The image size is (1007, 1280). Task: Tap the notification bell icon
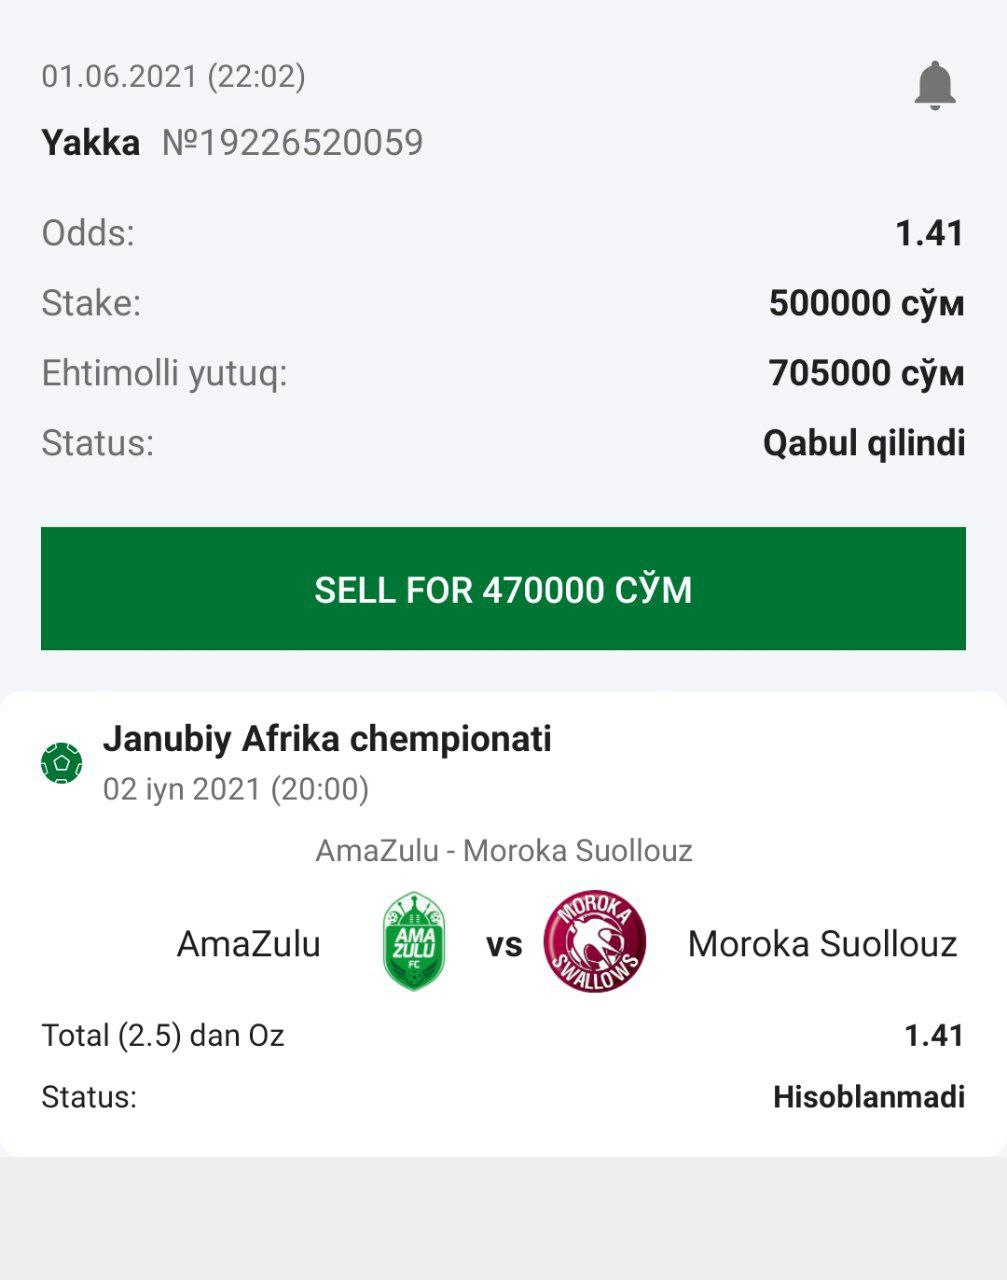[934, 86]
